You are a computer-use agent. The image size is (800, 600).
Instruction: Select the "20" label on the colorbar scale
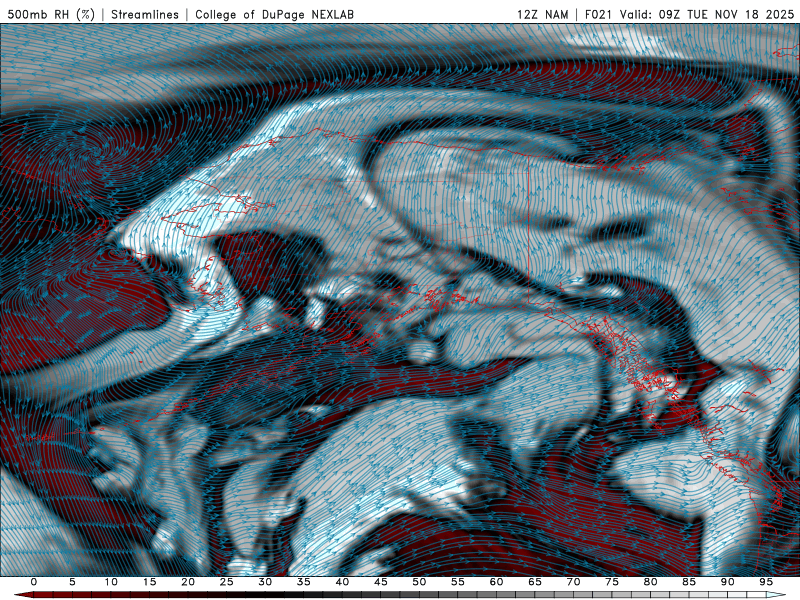click(188, 582)
